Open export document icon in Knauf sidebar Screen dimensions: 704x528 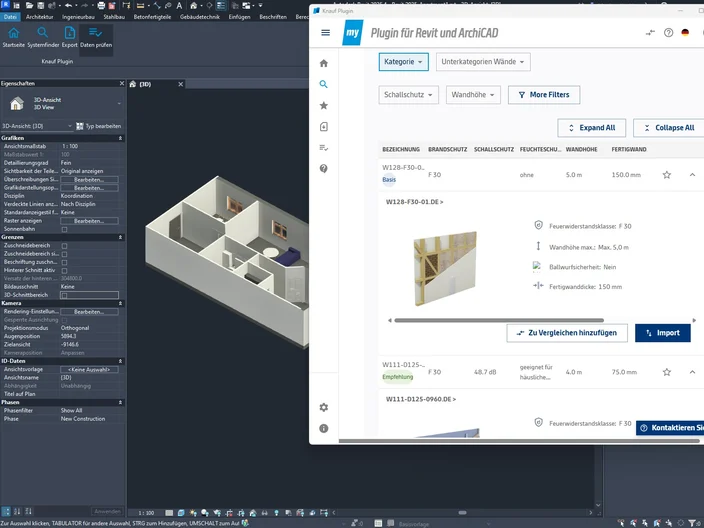coord(324,127)
